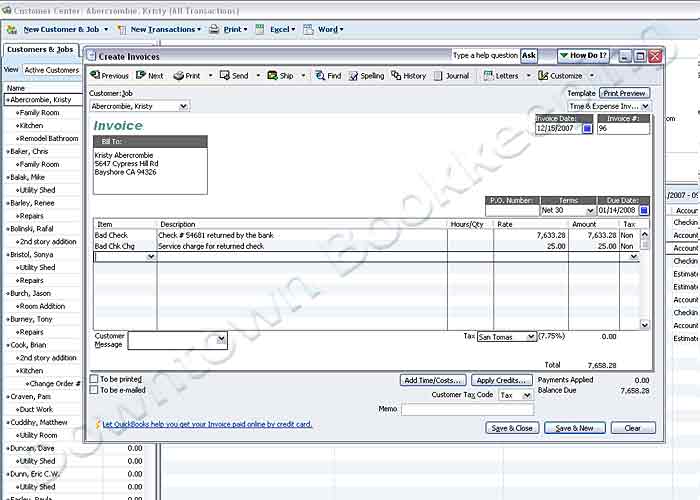Select customer Cuddihy, Matthew
700x500 pixels.
click(38, 422)
